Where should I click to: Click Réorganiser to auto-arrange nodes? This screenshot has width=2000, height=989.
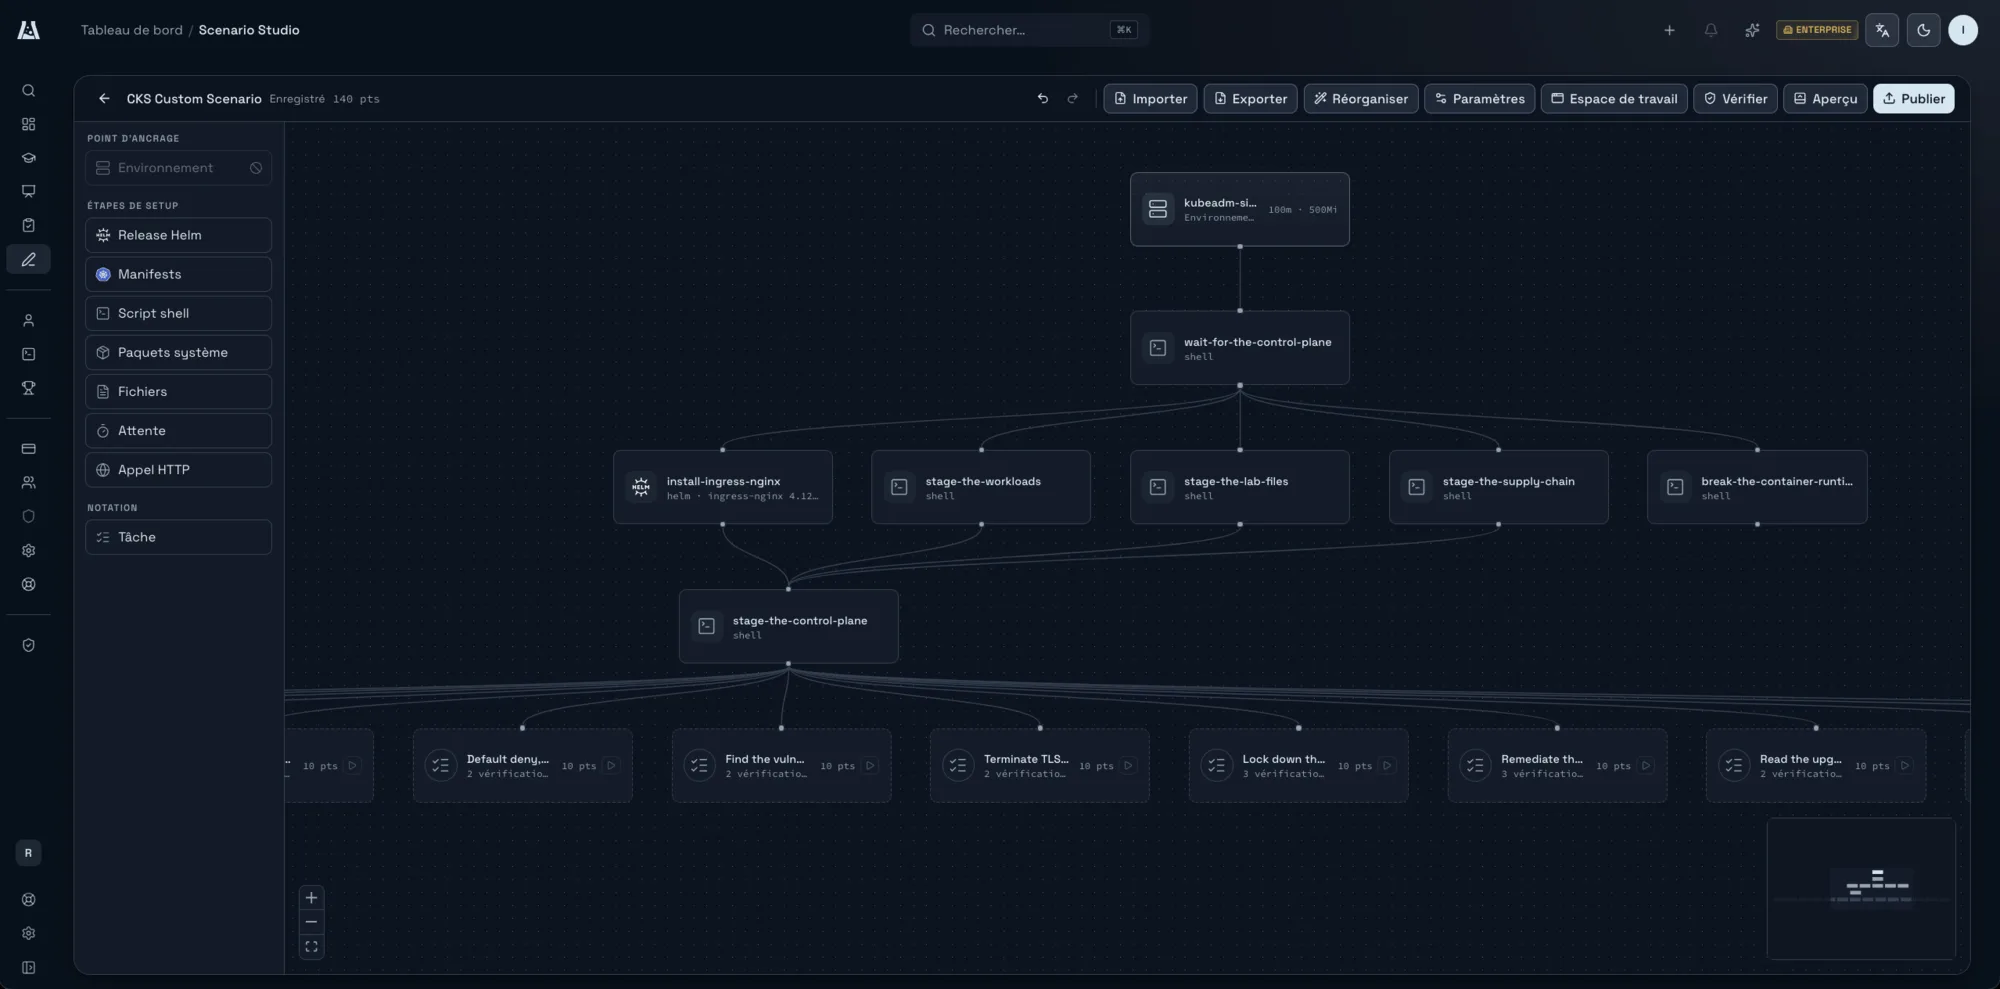coord(1360,99)
